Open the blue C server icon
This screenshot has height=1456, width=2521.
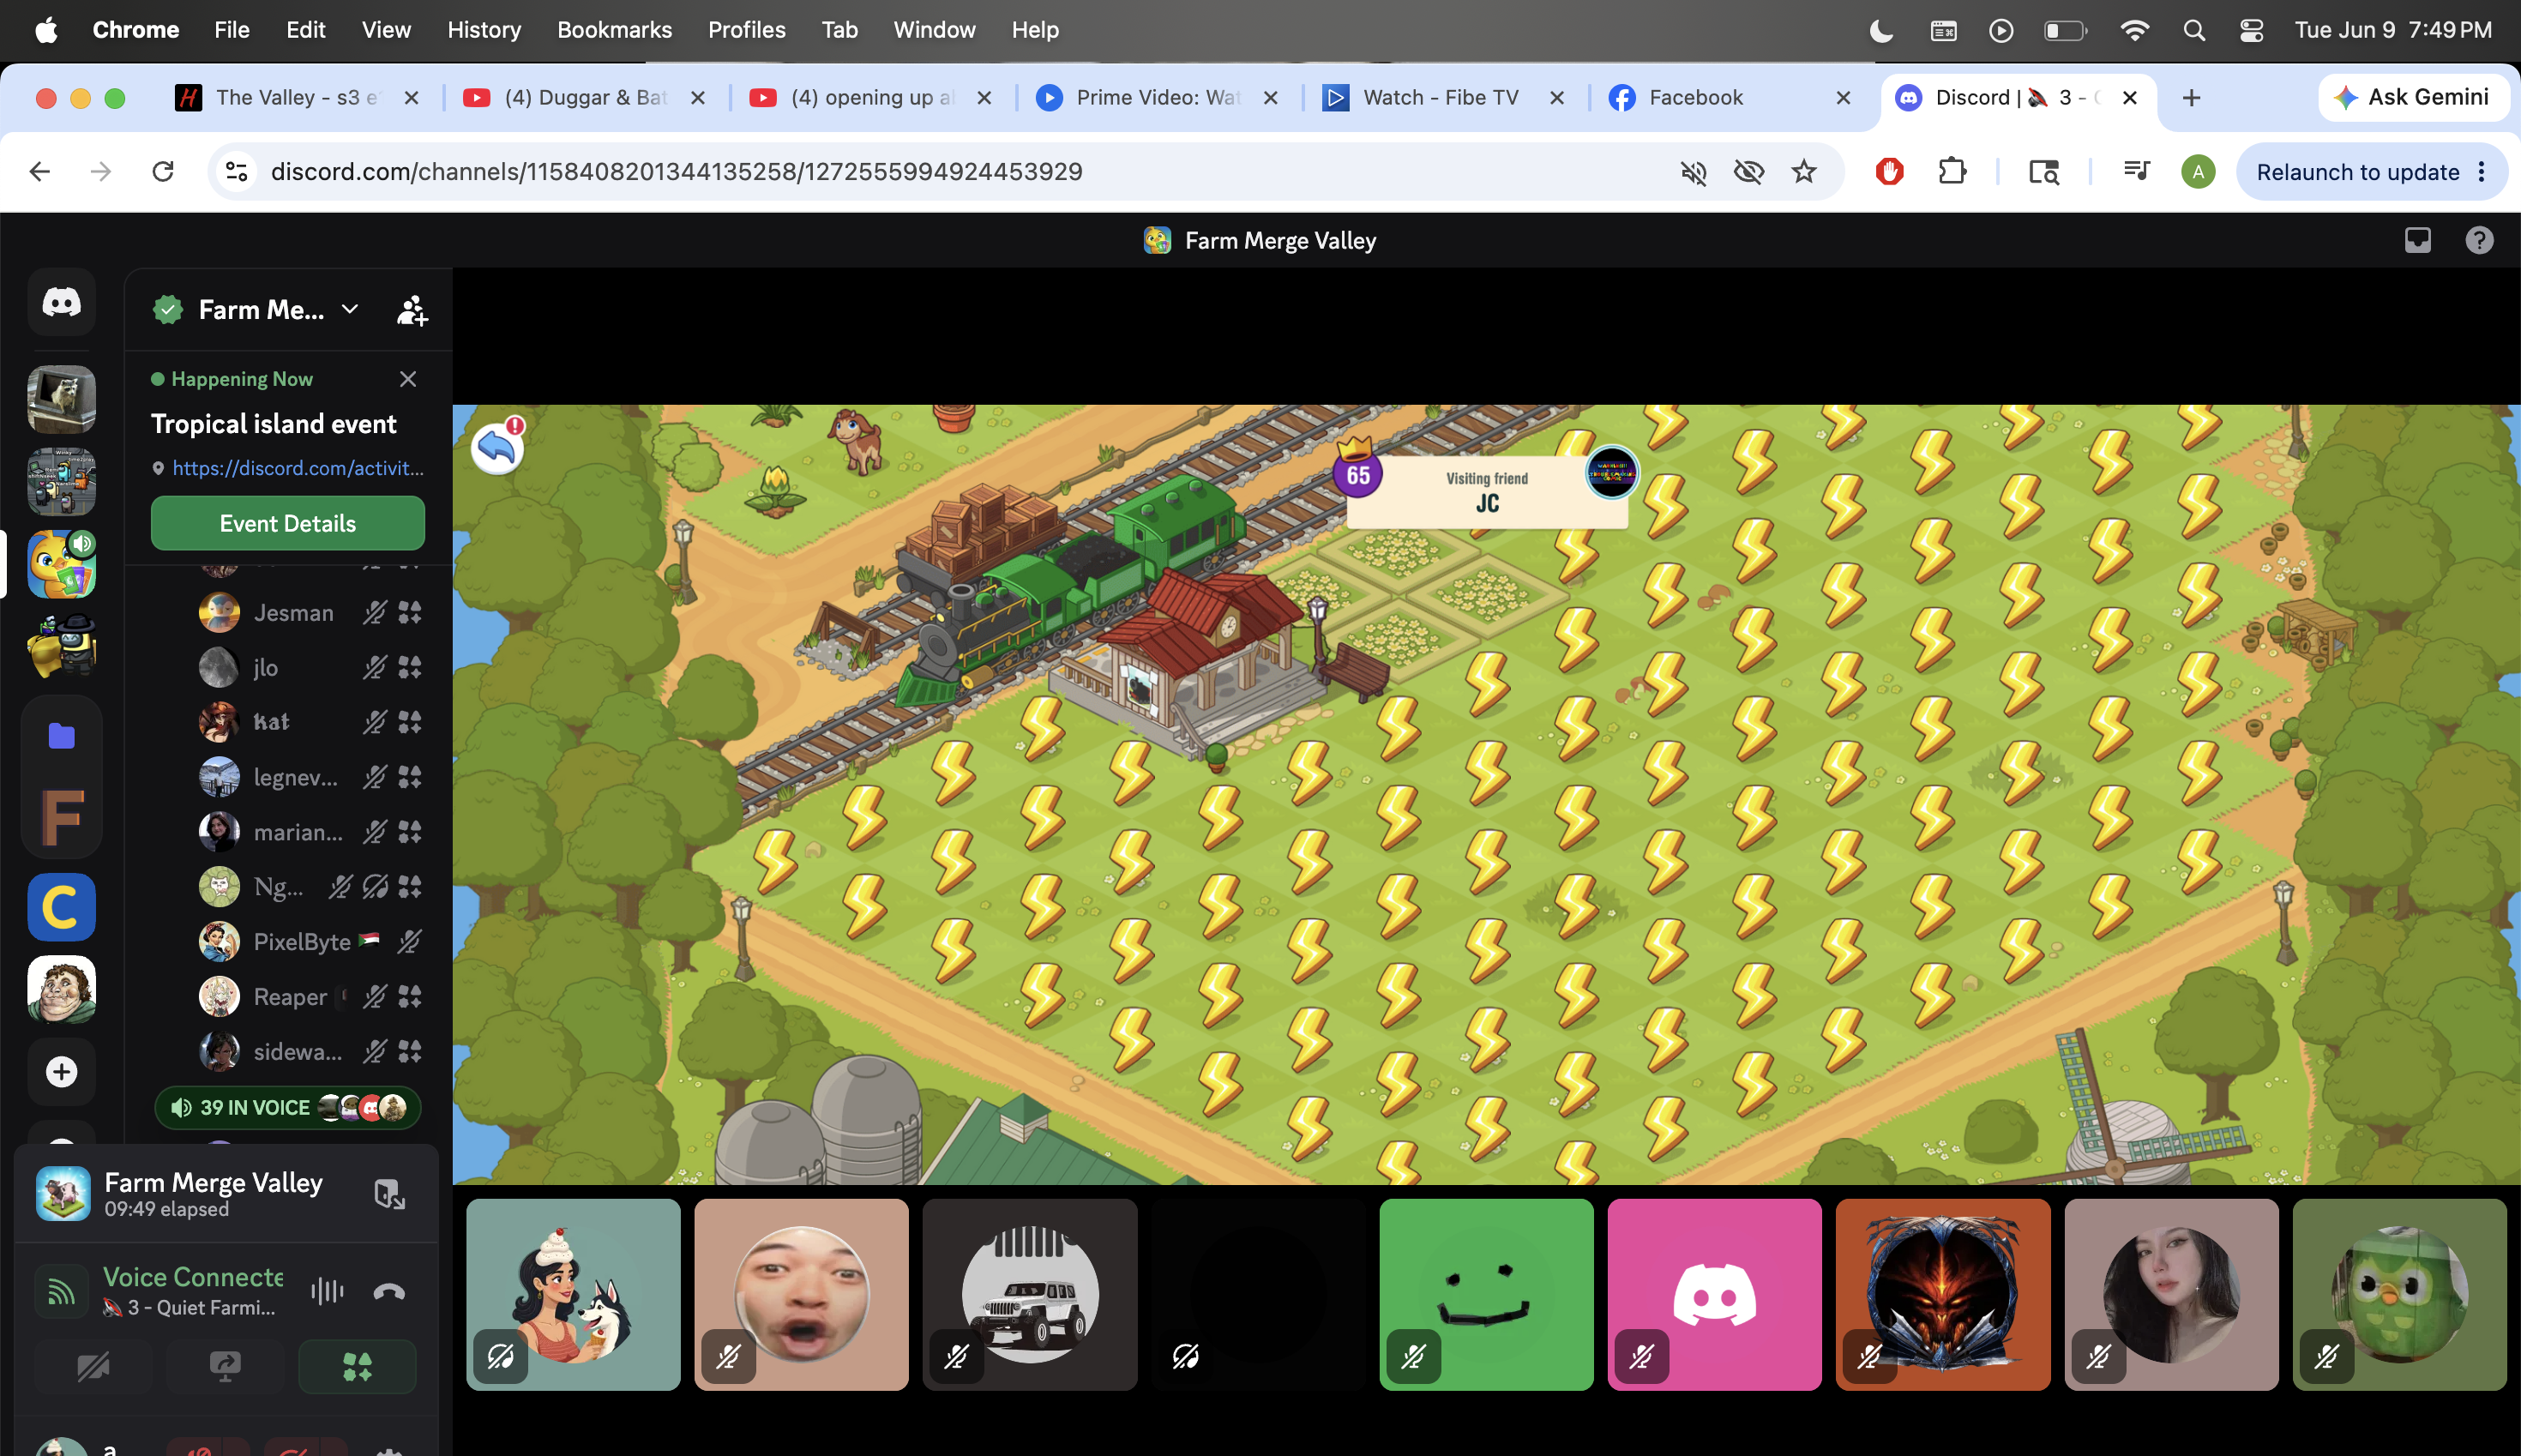point(61,907)
